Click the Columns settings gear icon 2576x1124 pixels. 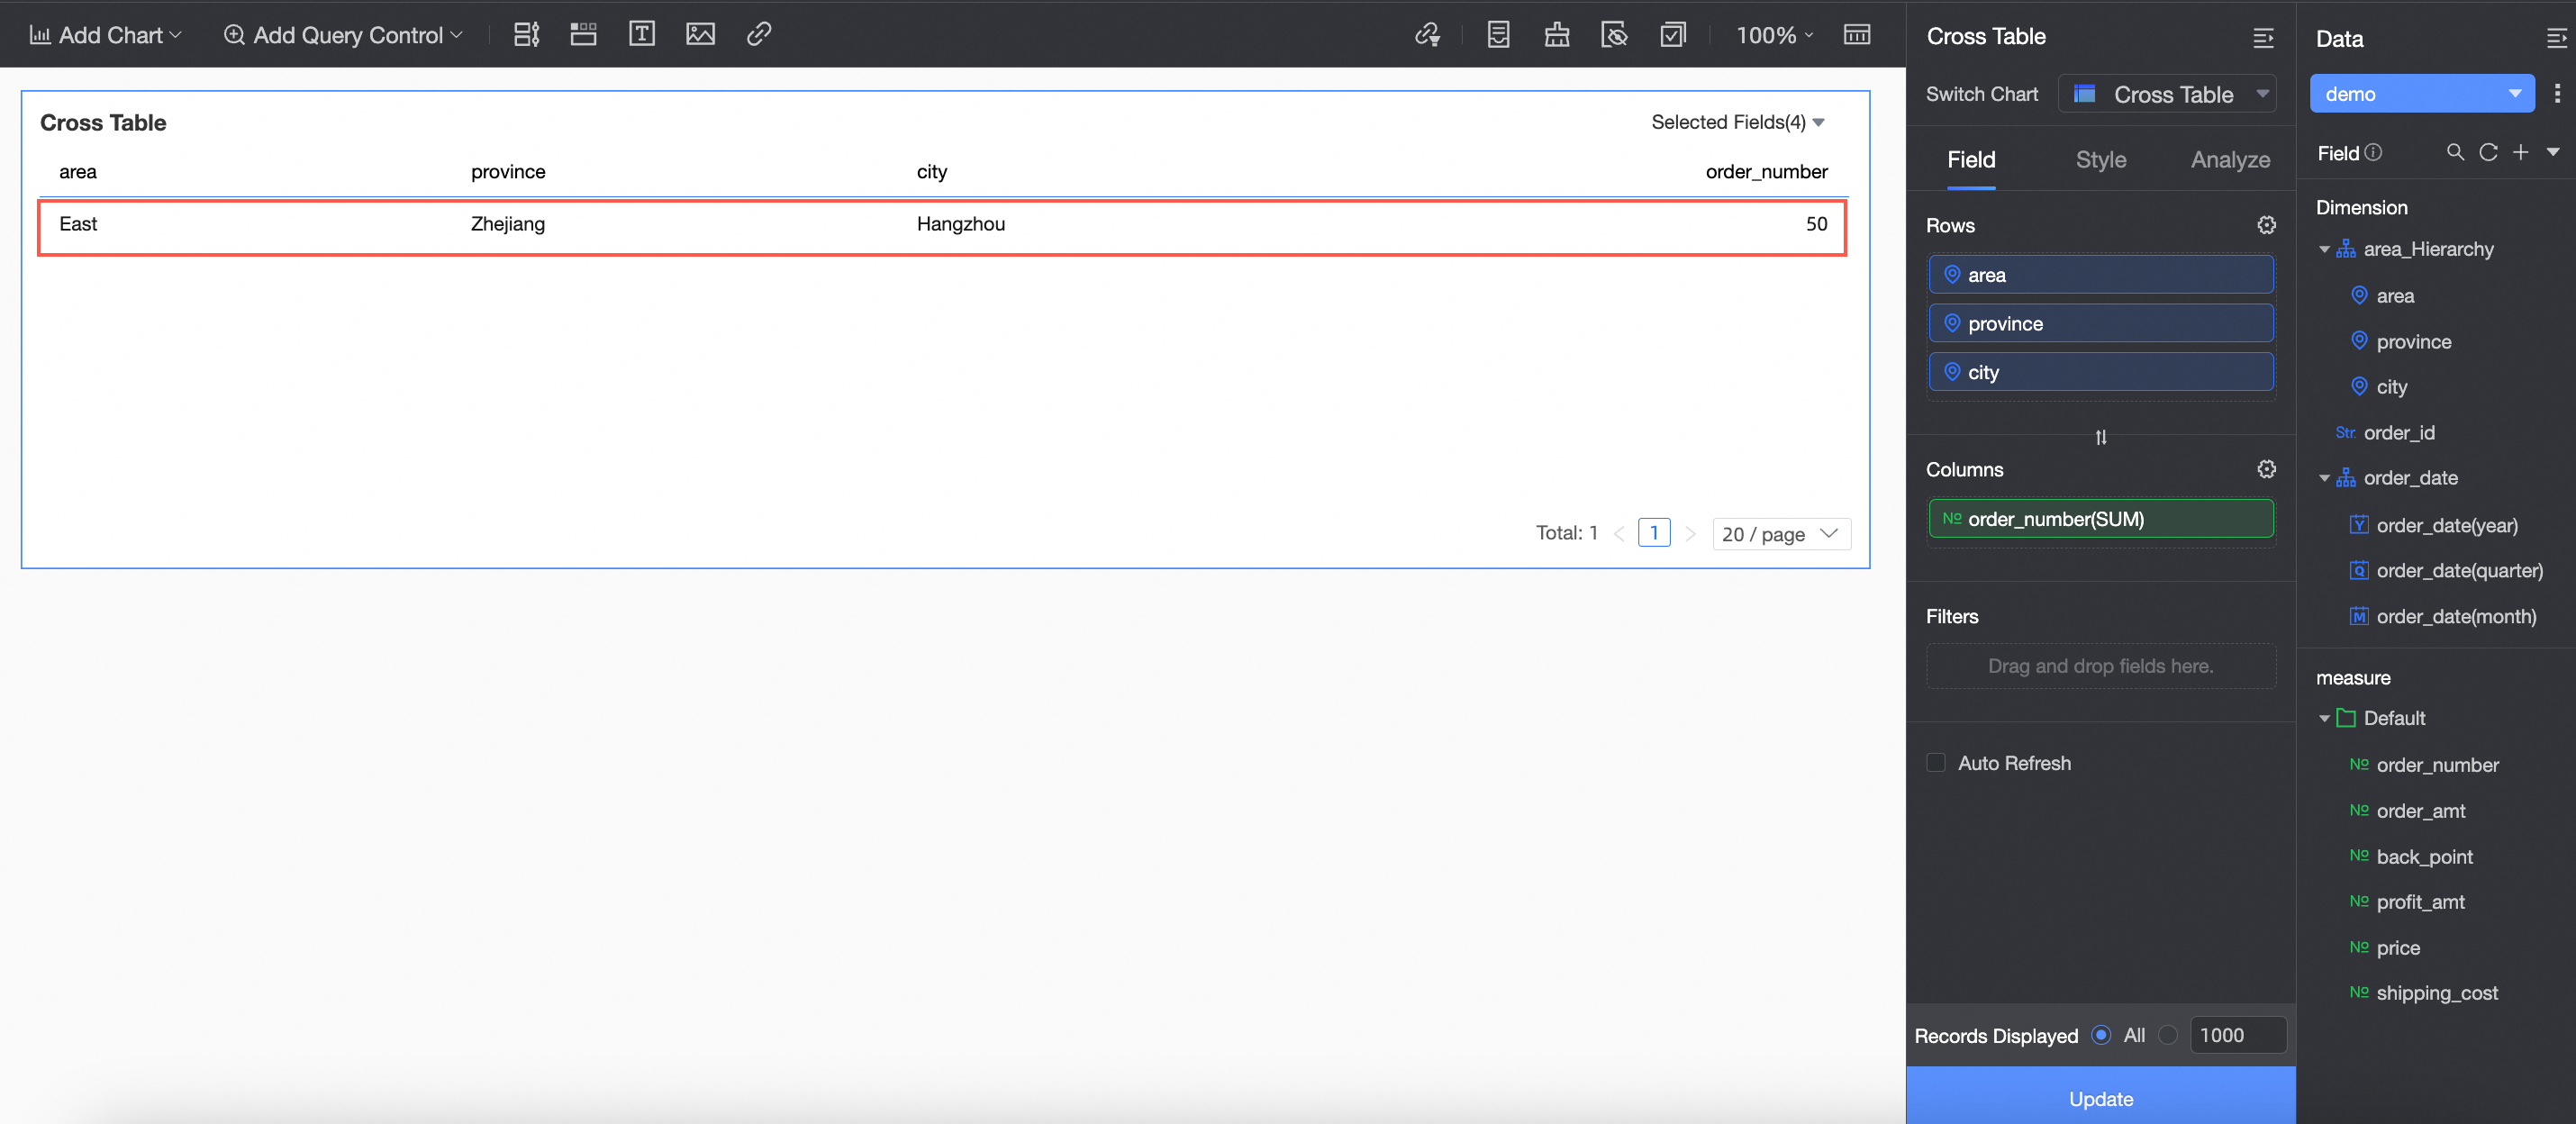coord(2266,469)
